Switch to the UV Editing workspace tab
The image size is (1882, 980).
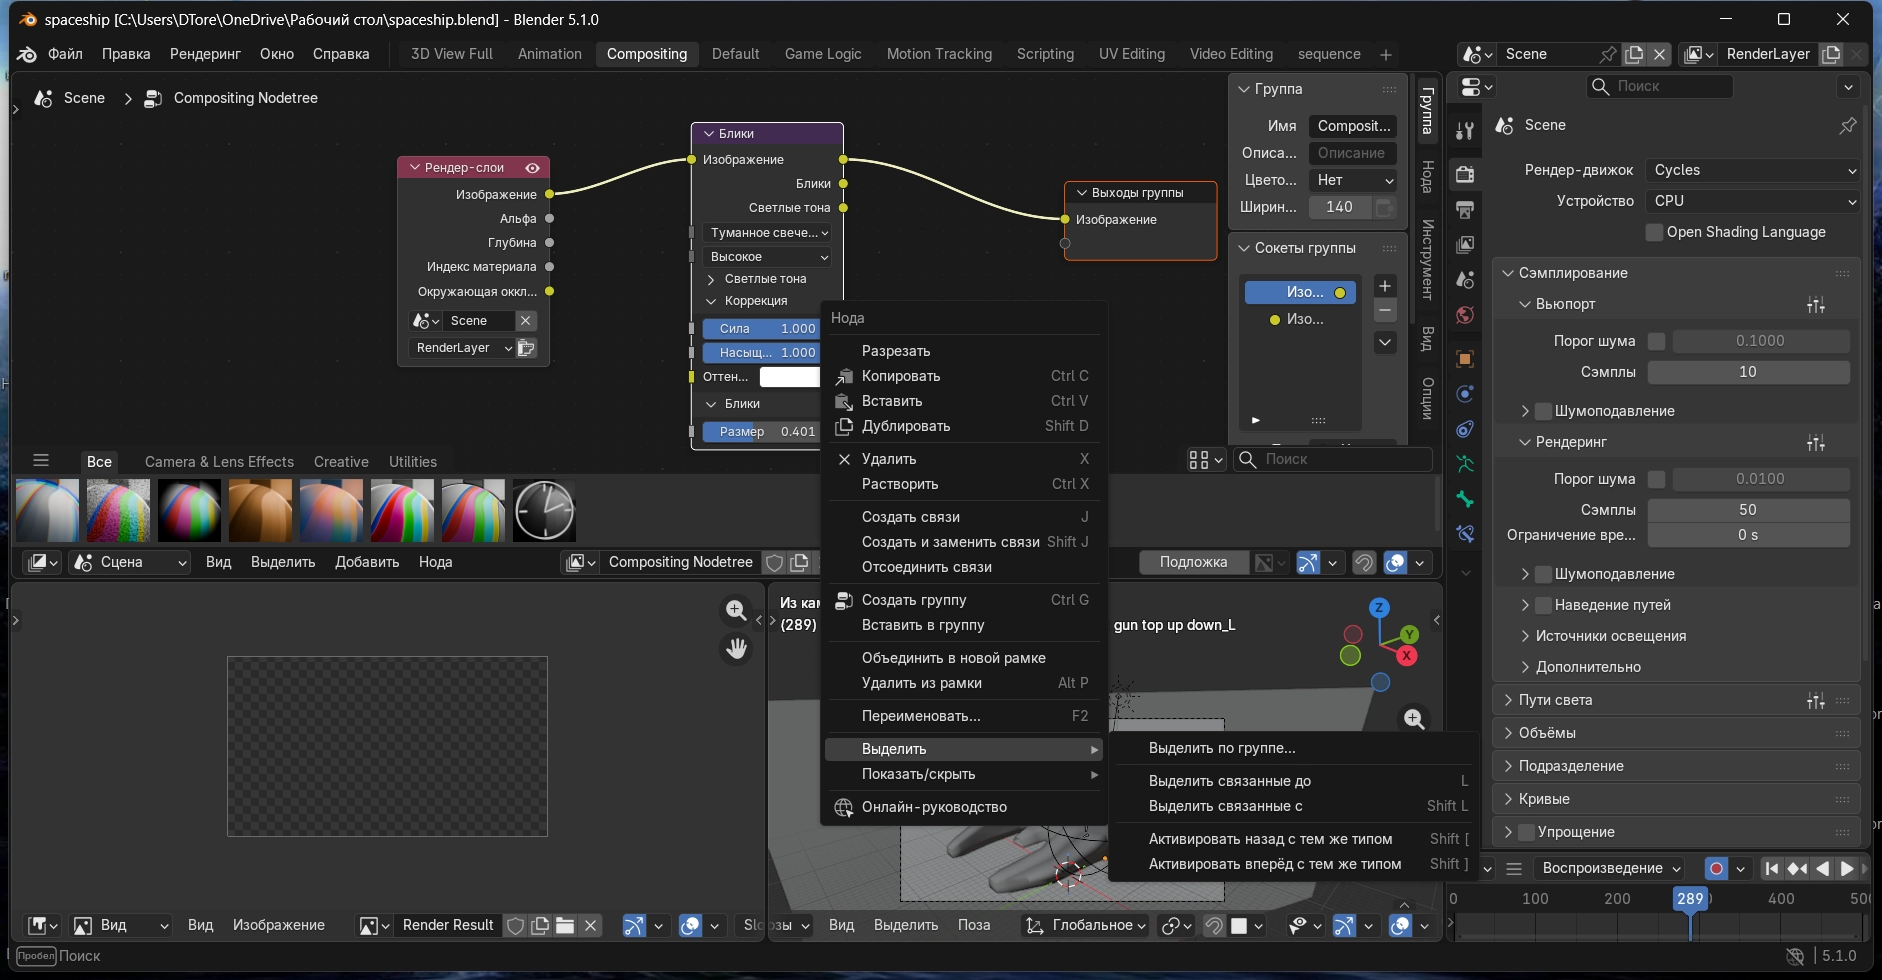(1131, 54)
